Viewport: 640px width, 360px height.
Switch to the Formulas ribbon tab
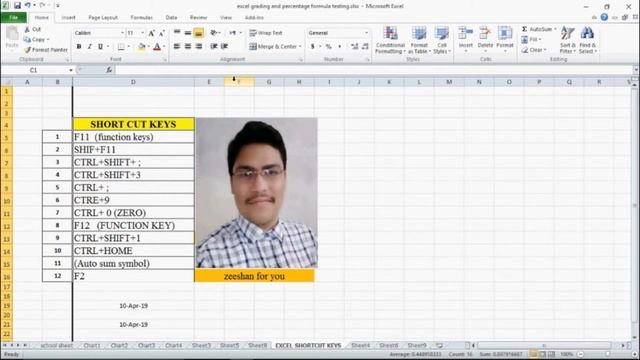tap(142, 18)
